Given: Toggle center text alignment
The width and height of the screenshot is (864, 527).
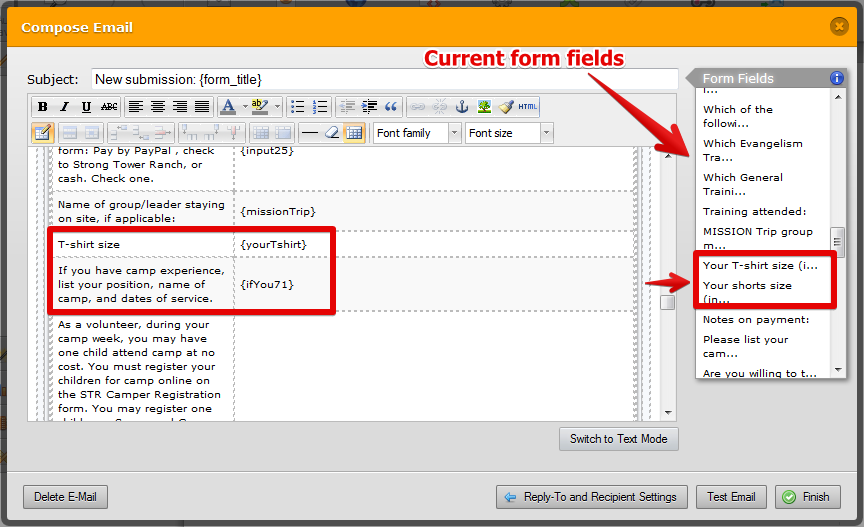Looking at the screenshot, I should click(158, 107).
